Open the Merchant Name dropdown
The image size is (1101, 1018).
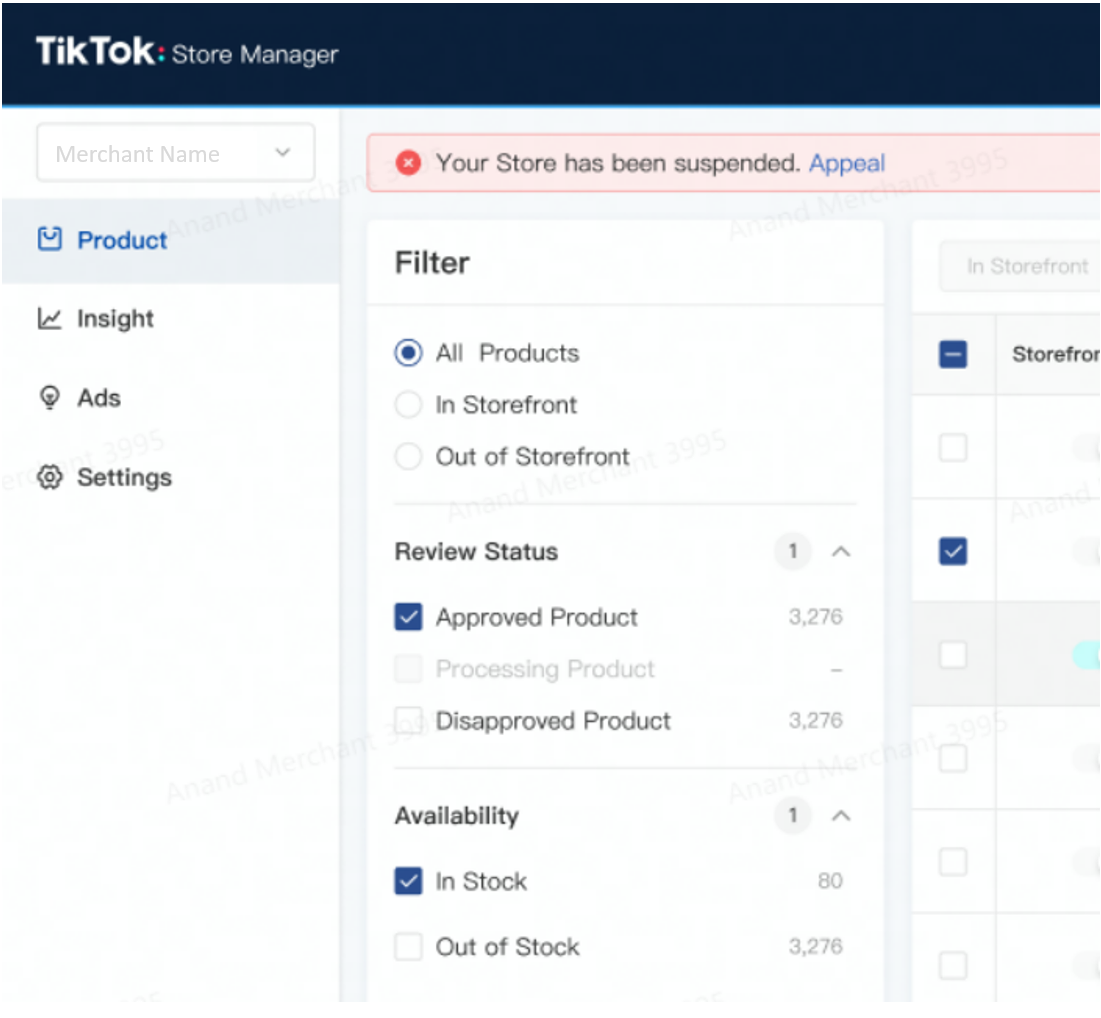(x=176, y=153)
